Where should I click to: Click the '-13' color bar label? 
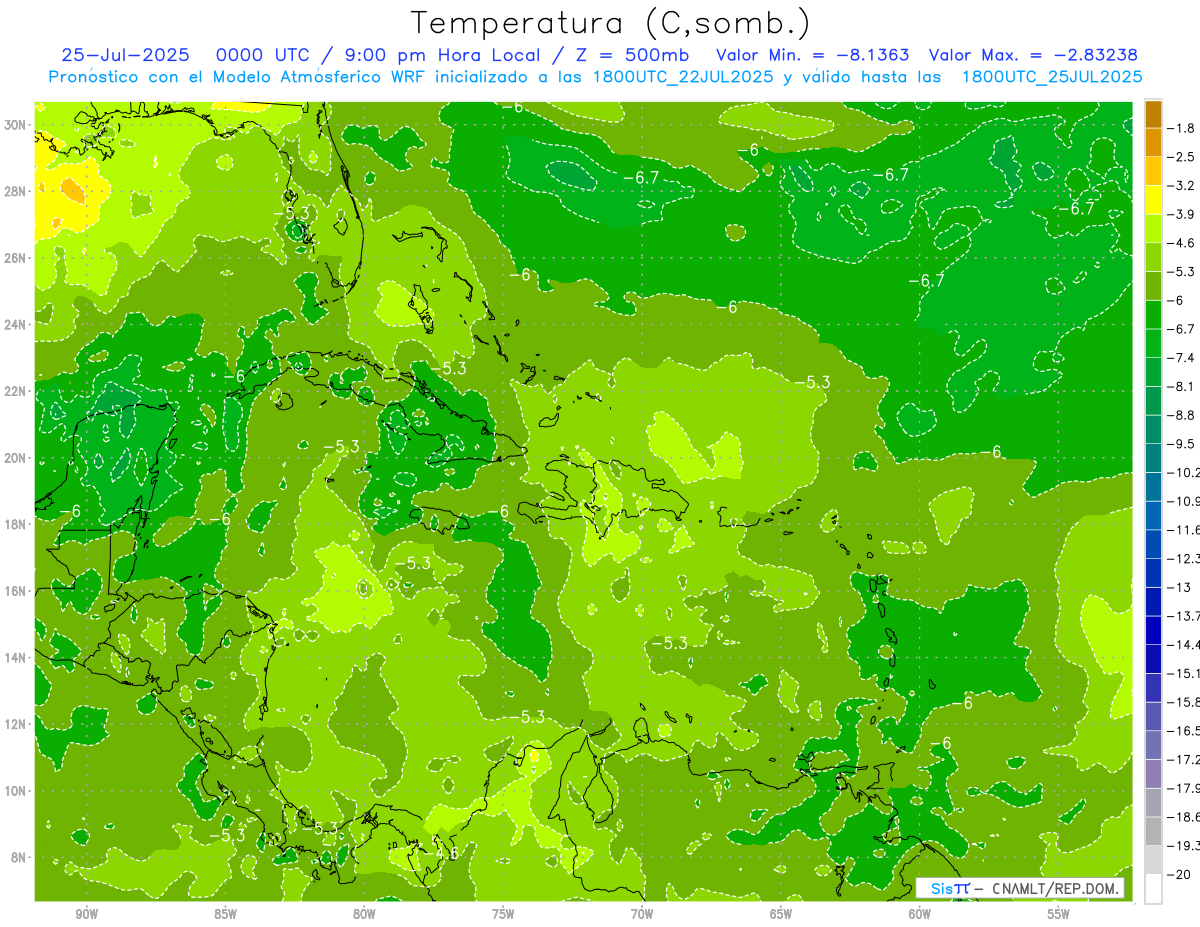point(1179,587)
